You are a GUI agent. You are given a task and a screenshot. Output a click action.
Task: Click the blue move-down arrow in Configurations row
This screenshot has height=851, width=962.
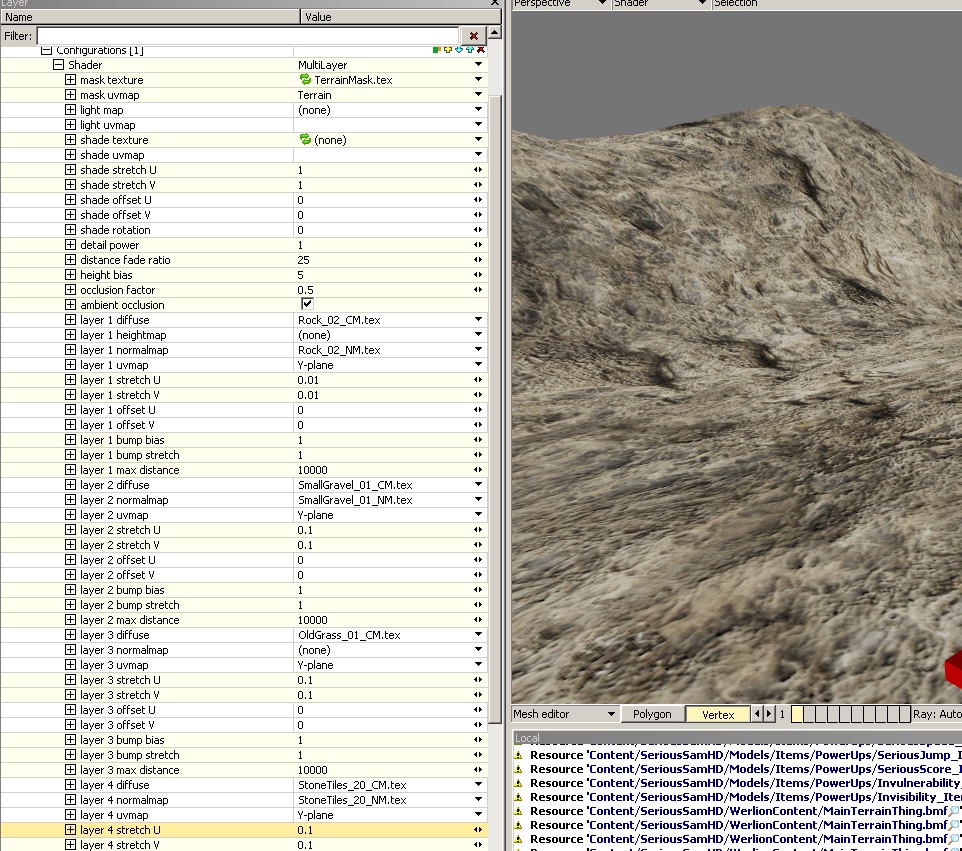pyautogui.click(x=458, y=50)
